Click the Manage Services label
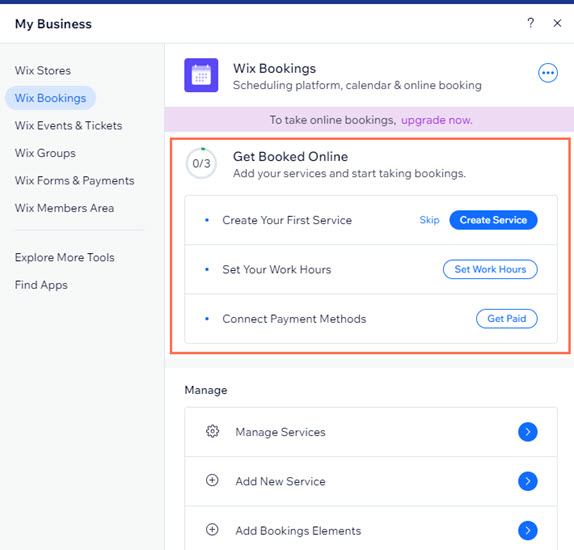This screenshot has width=574, height=550. [x=280, y=432]
